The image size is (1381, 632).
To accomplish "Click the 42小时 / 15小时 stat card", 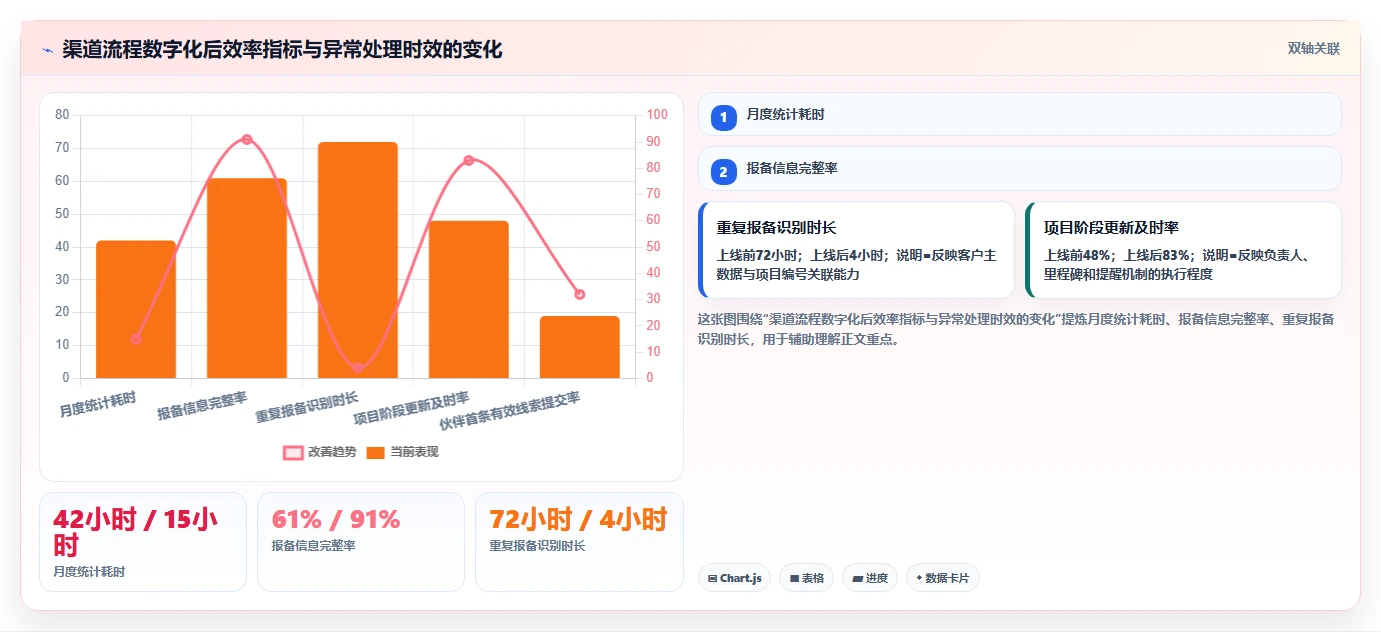I will click(143, 542).
